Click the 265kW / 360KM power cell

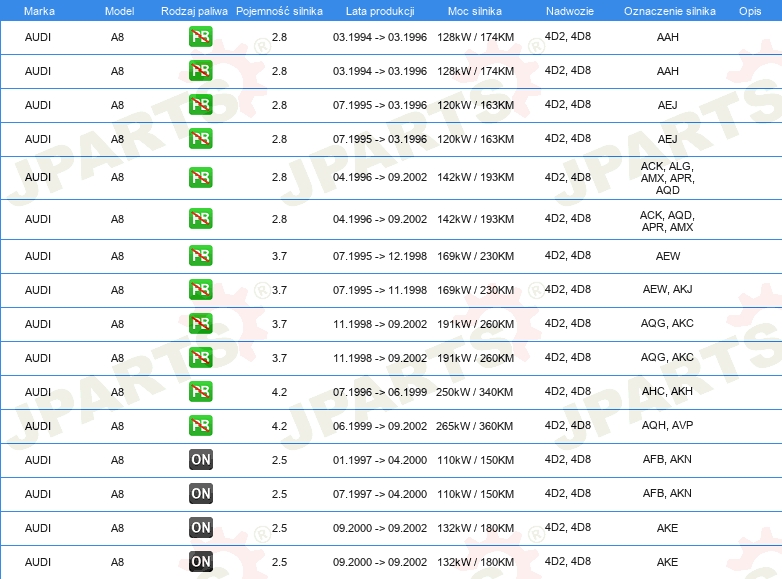coord(475,426)
